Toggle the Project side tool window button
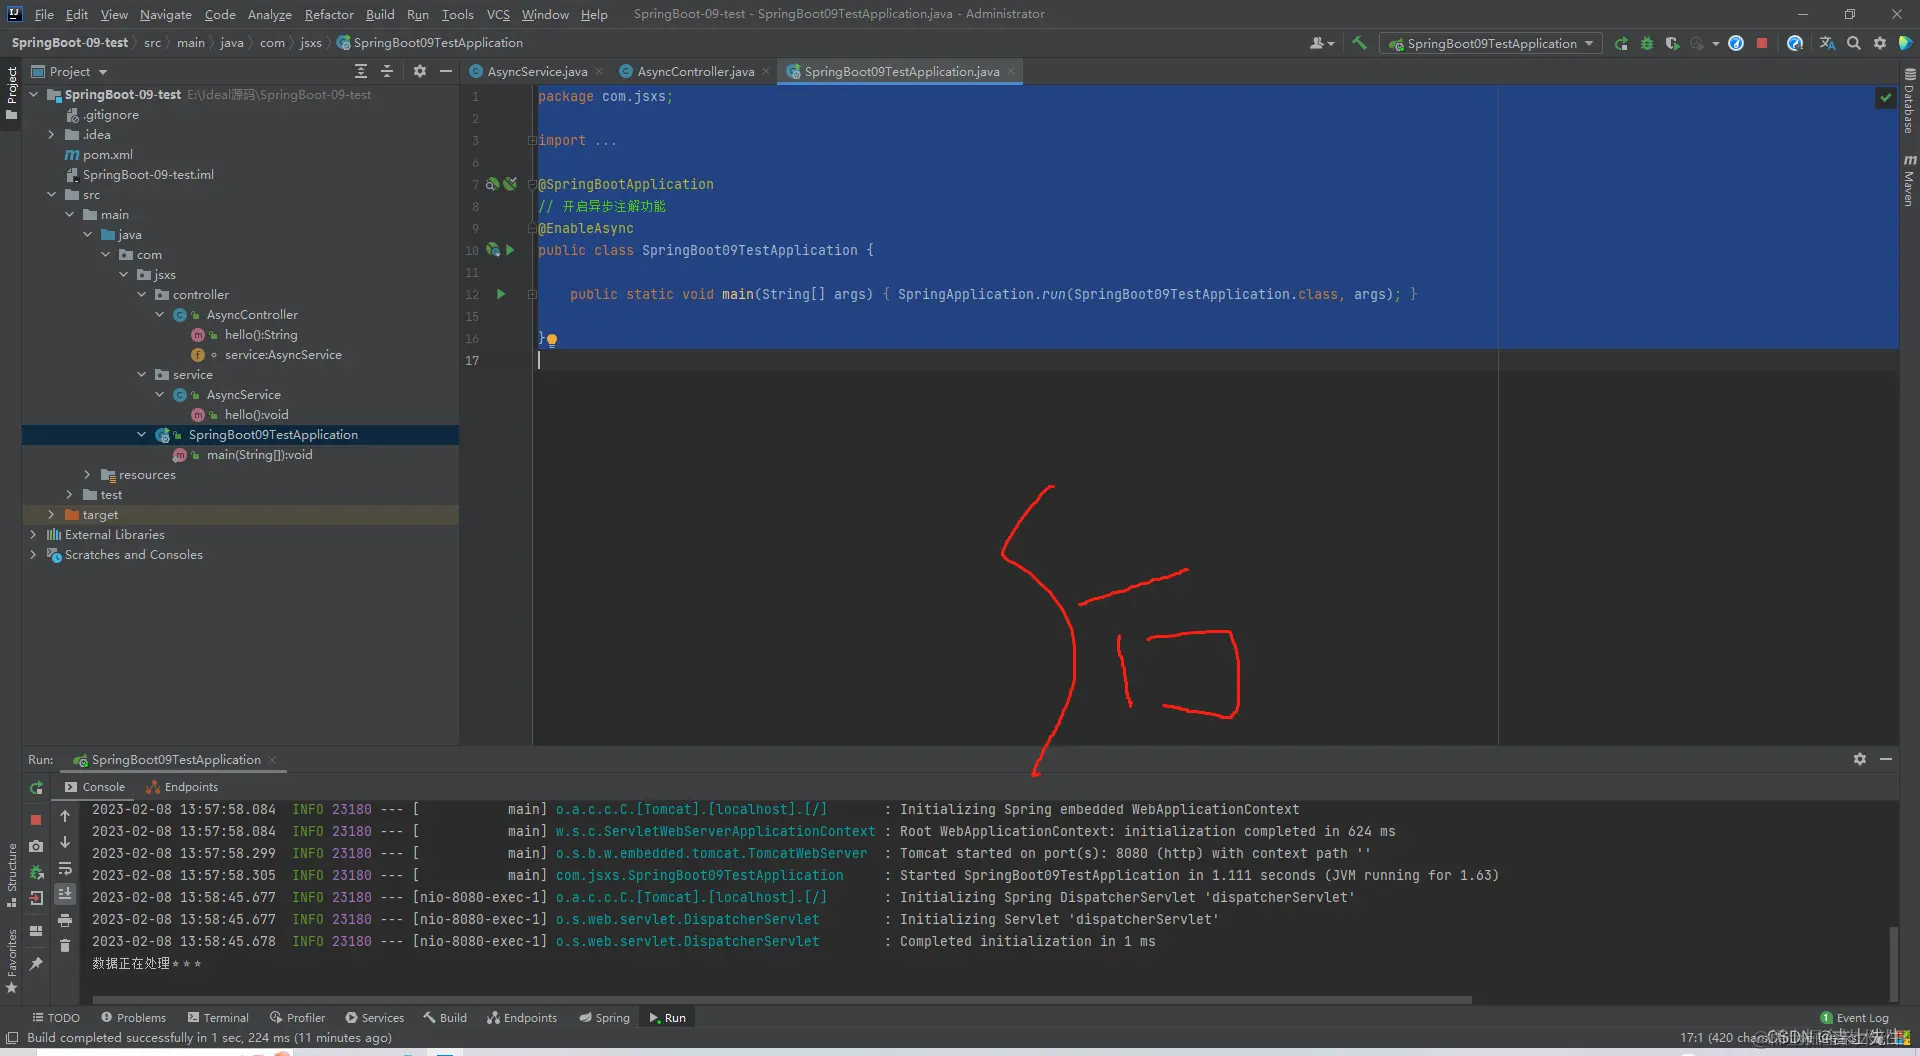Image resolution: width=1920 pixels, height=1056 pixels. coord(11,93)
